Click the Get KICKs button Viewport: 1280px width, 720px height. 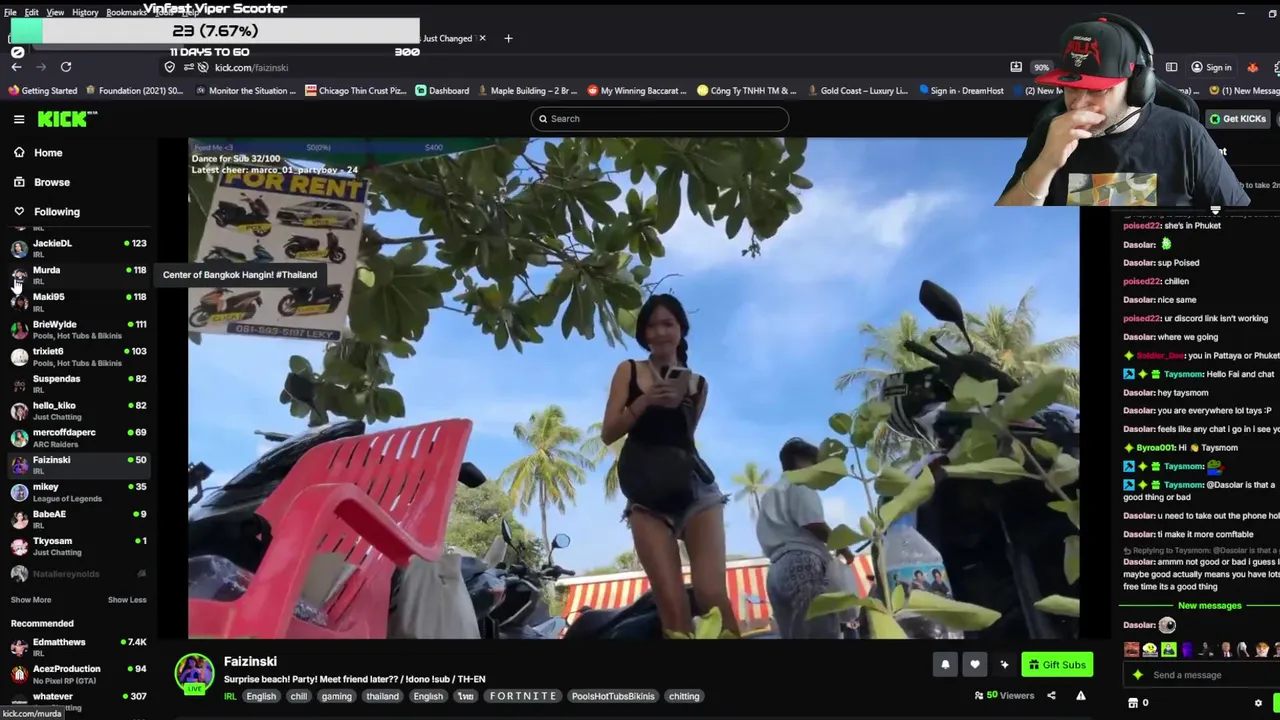click(1237, 119)
